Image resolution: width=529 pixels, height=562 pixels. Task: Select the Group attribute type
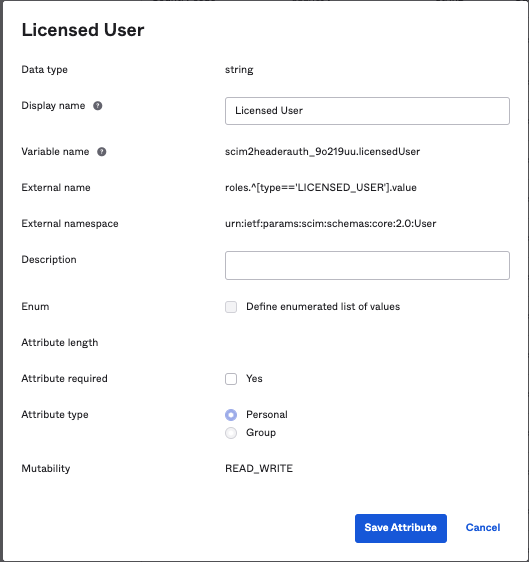pyautogui.click(x=231, y=433)
